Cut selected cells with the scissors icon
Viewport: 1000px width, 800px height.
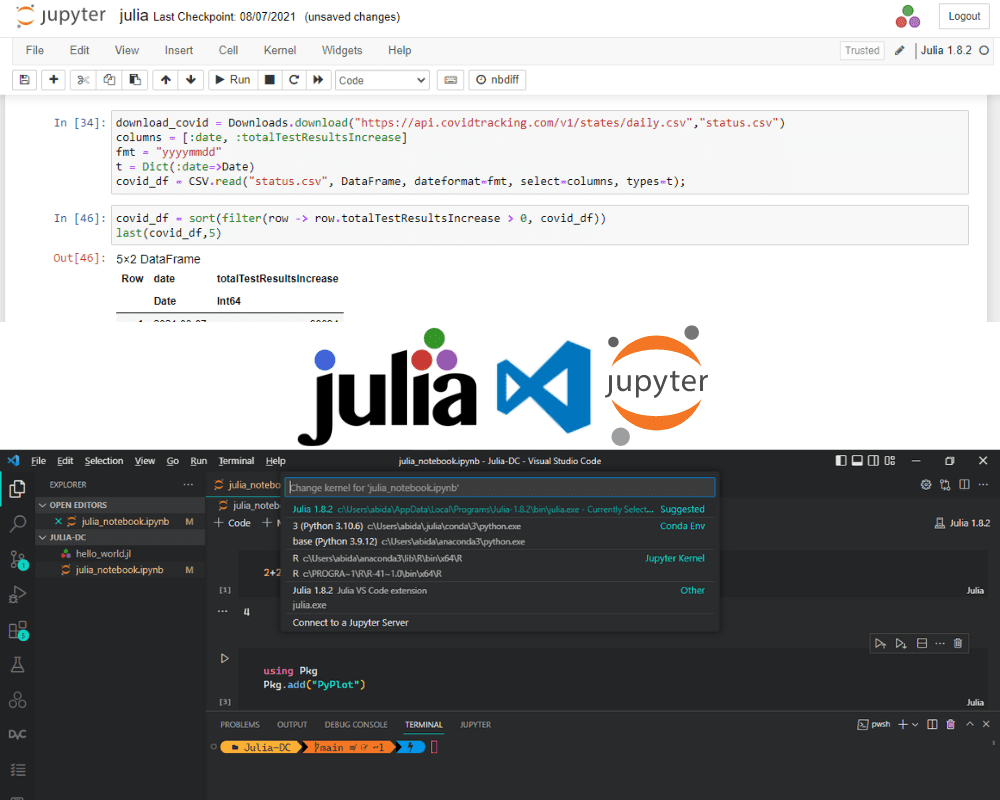point(83,80)
